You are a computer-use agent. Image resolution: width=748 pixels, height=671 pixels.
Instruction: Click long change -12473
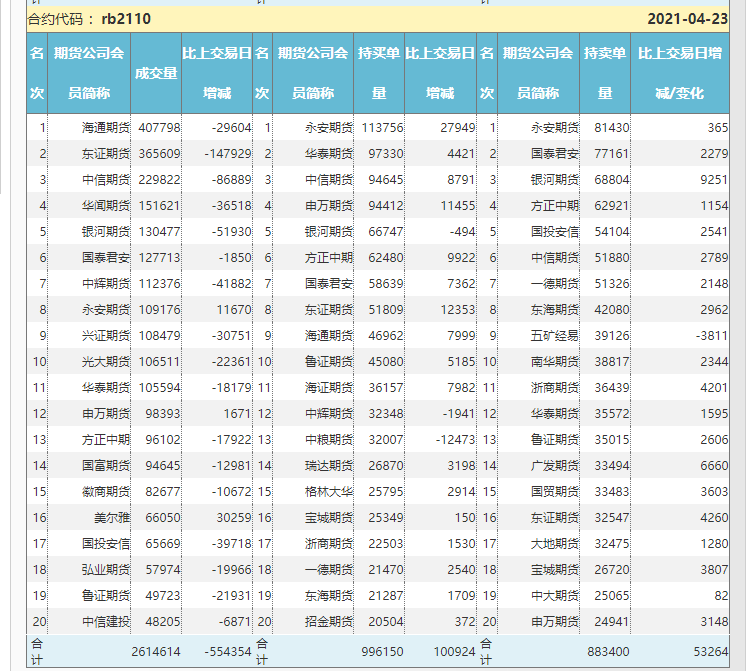point(456,440)
